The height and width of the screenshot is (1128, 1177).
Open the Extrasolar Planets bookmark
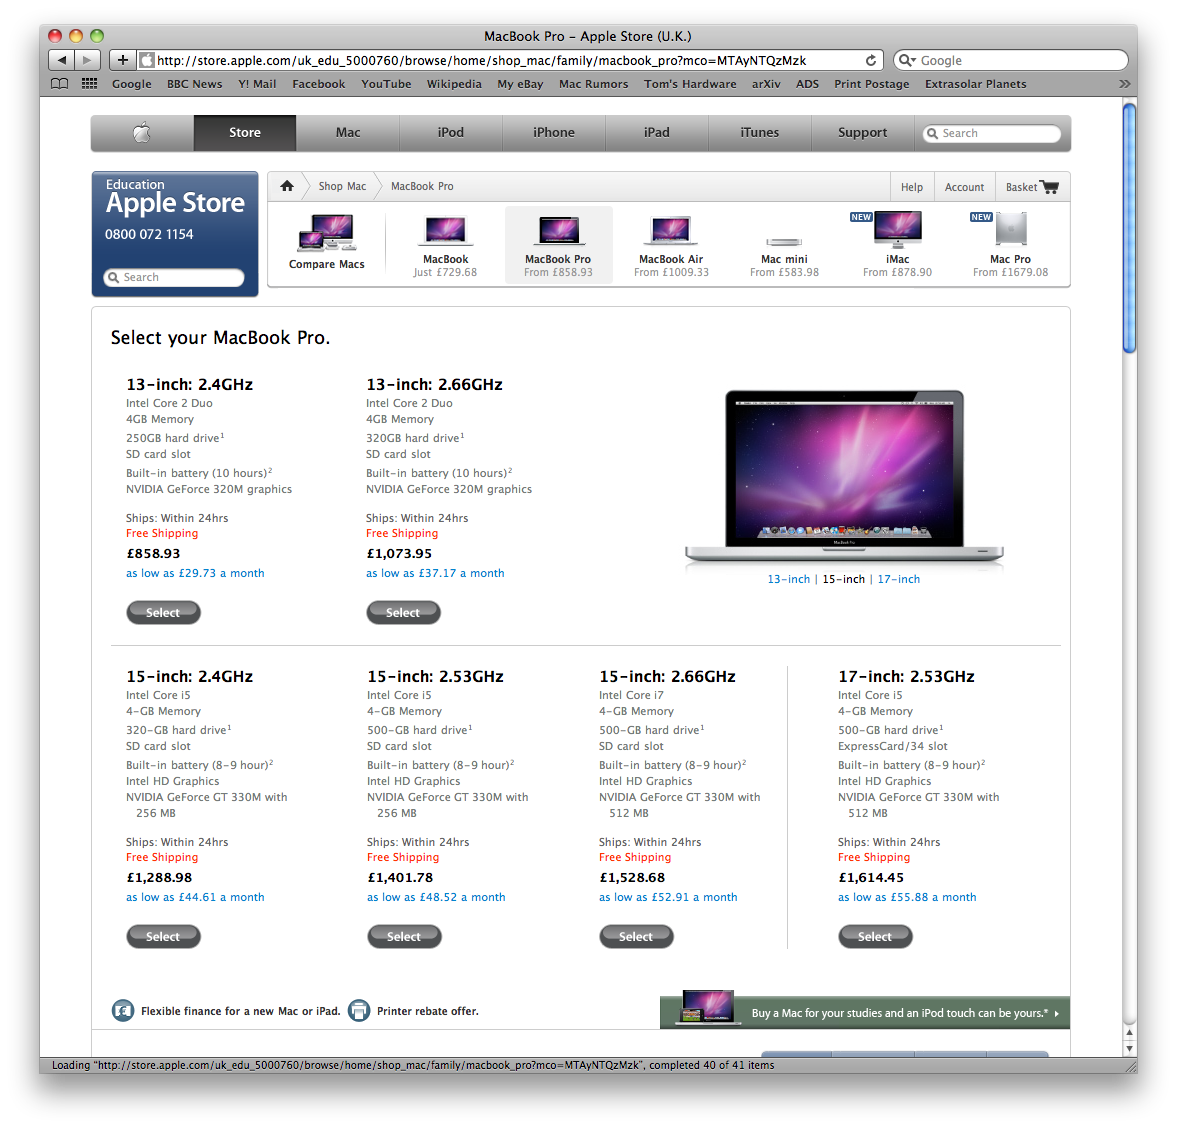(975, 84)
